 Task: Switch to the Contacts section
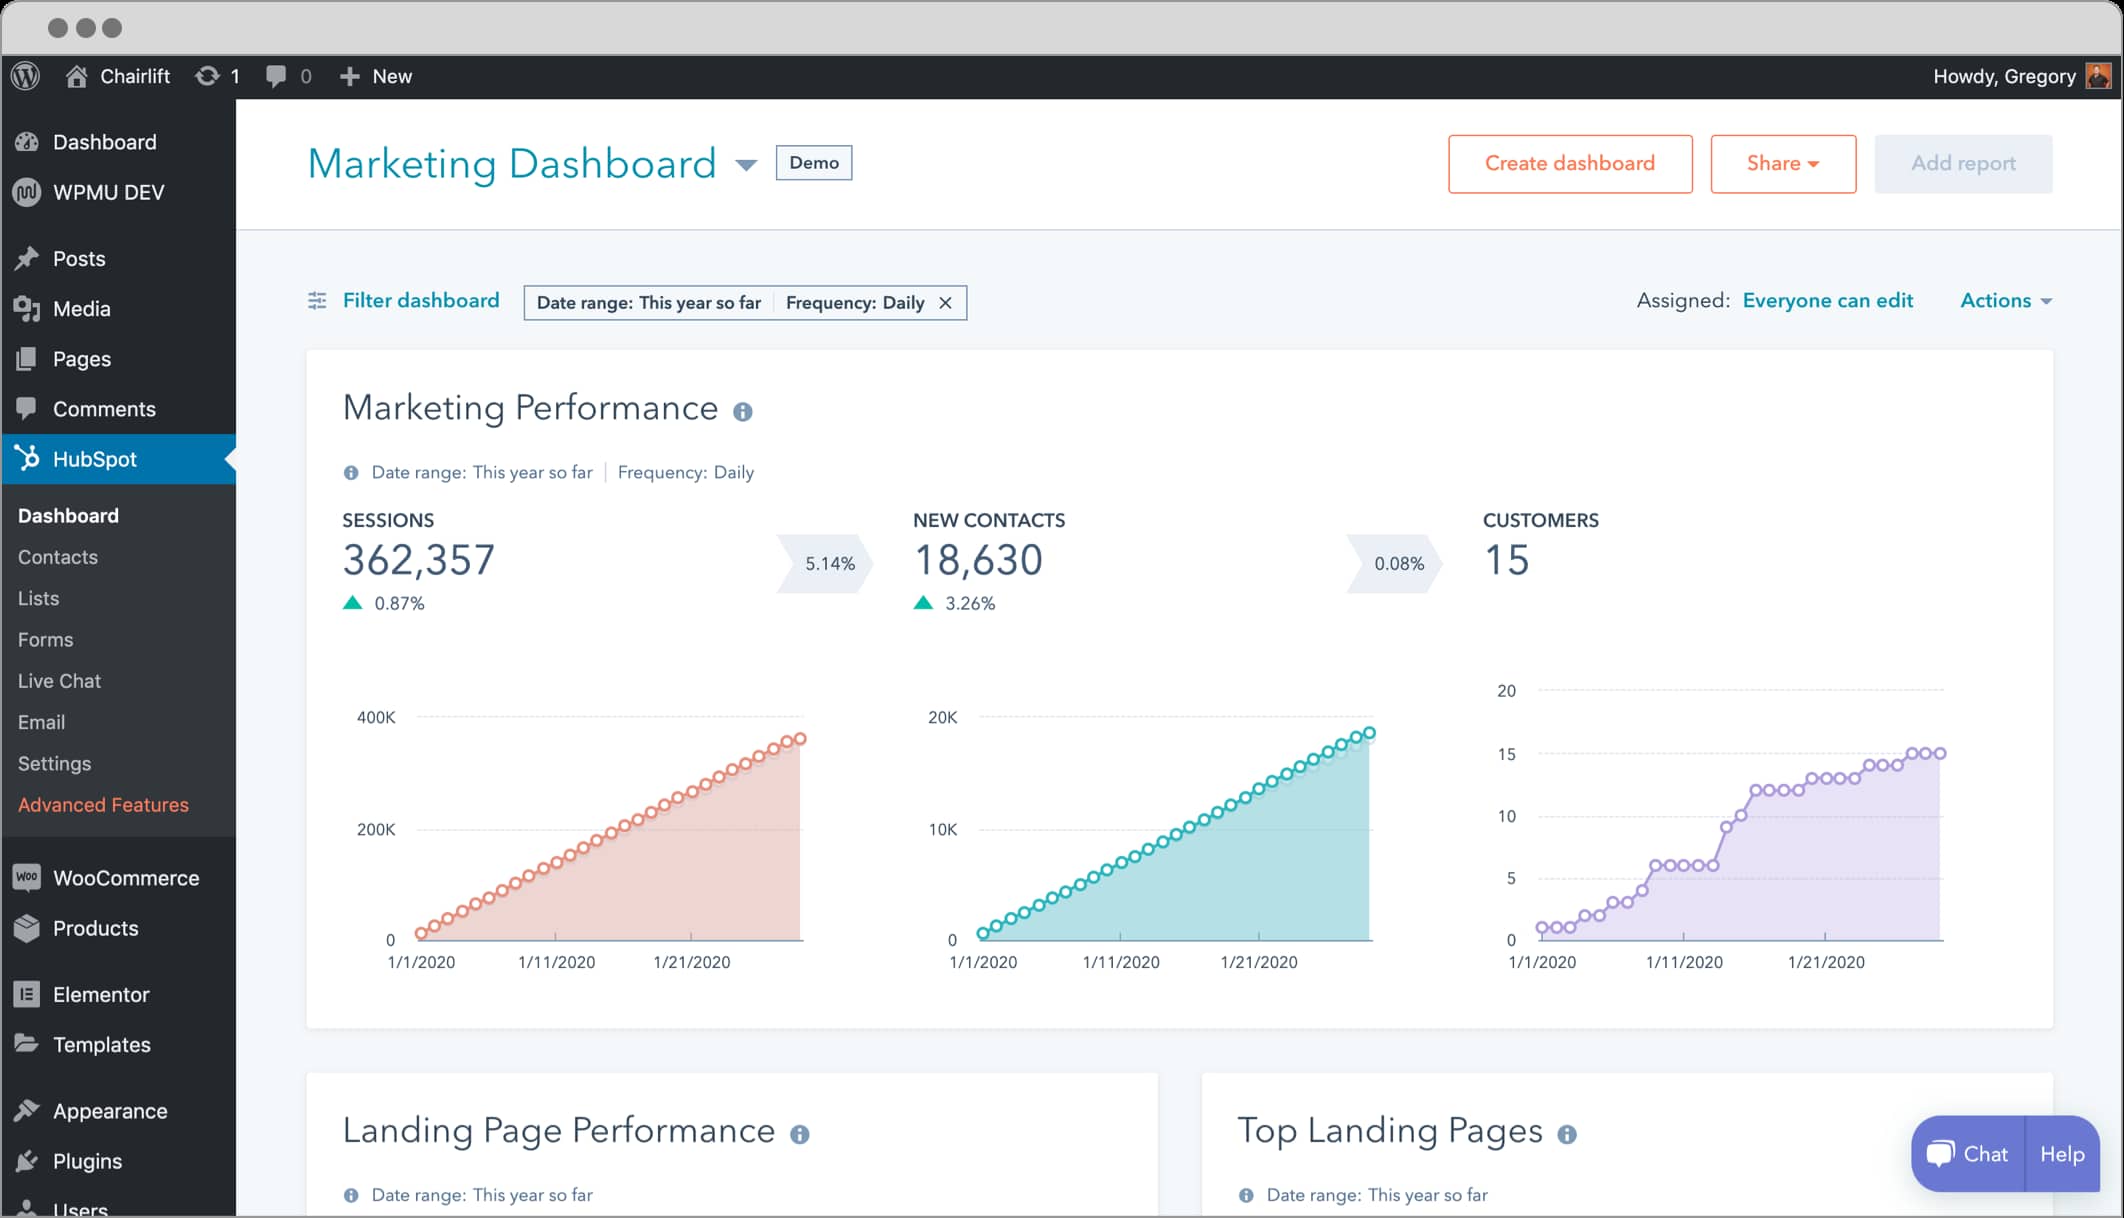pos(57,557)
